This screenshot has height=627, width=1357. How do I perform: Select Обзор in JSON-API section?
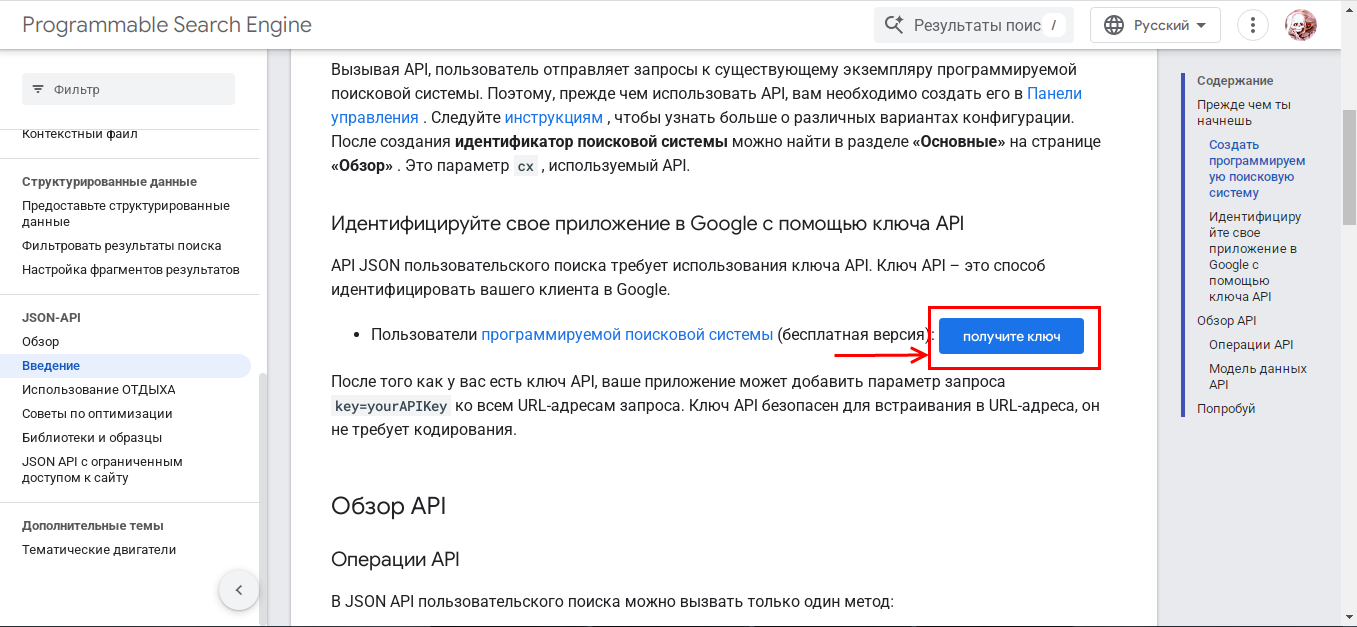click(41, 342)
